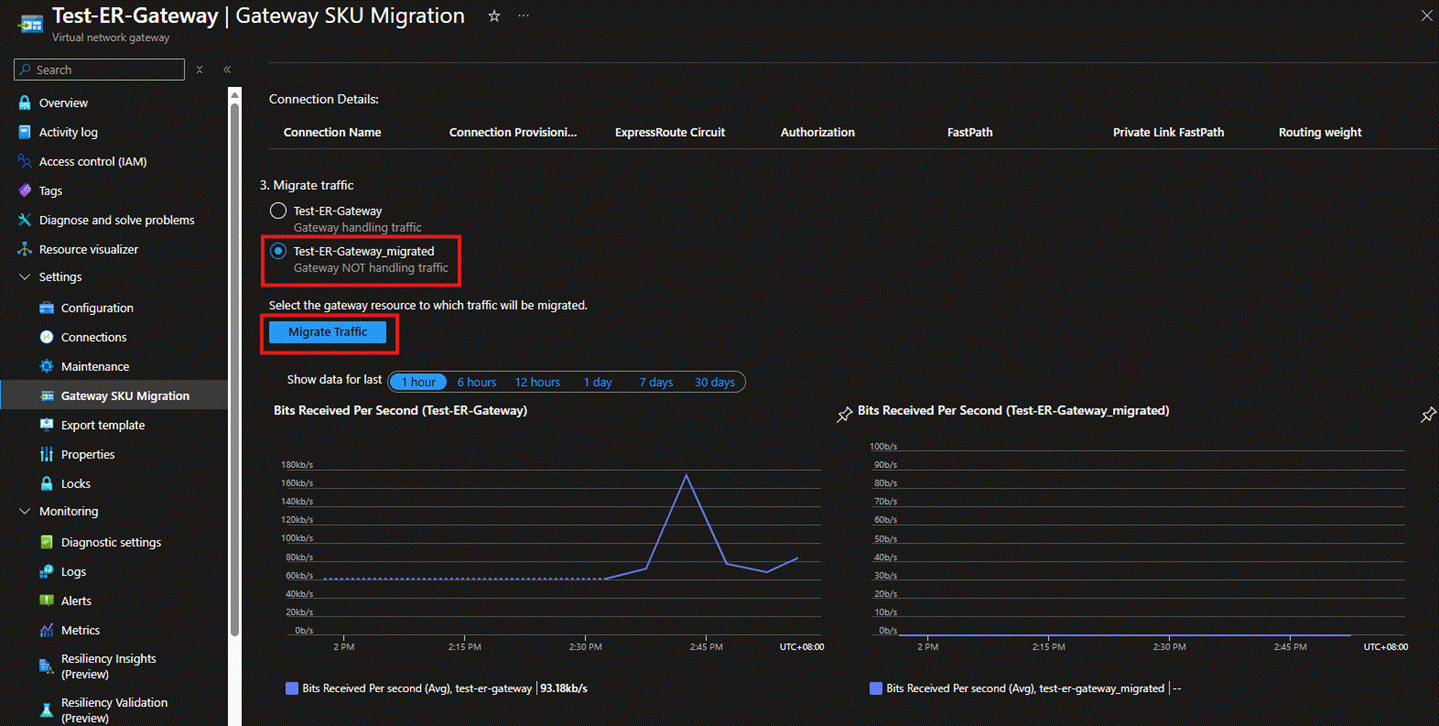Go to Diagnostic settings
Viewport: 1439px width, 726px height.
[110, 542]
